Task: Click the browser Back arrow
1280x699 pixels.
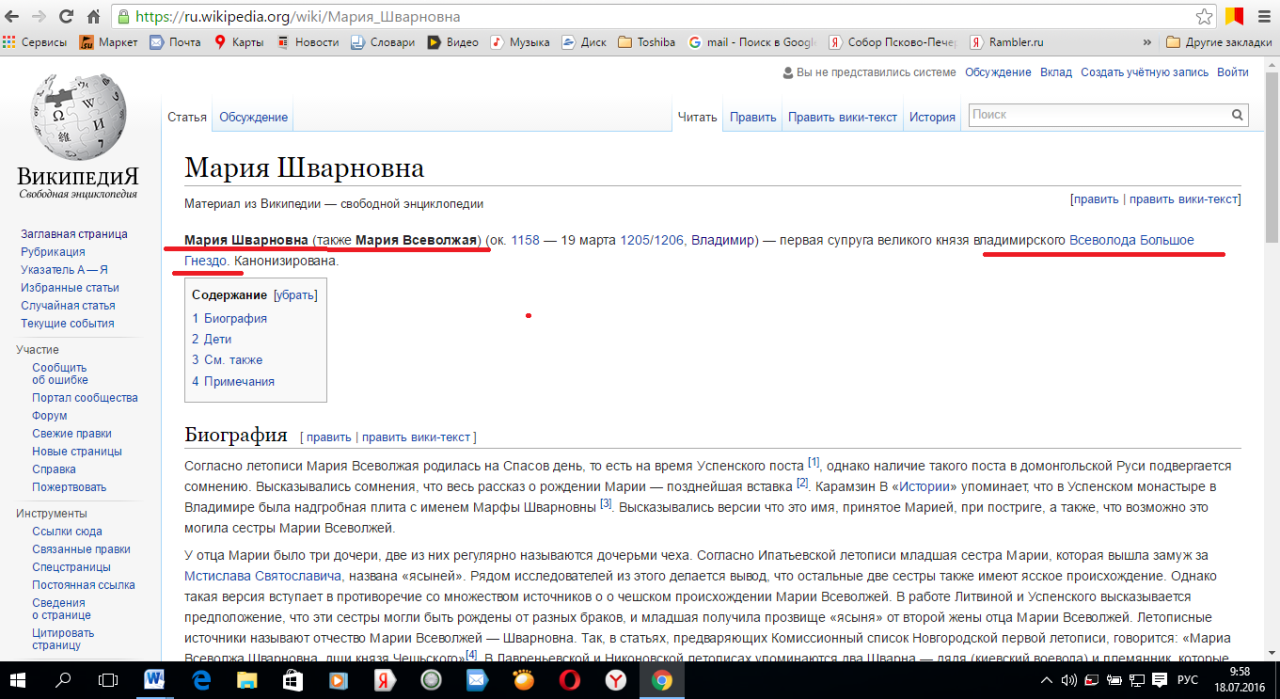Action: click(12, 17)
